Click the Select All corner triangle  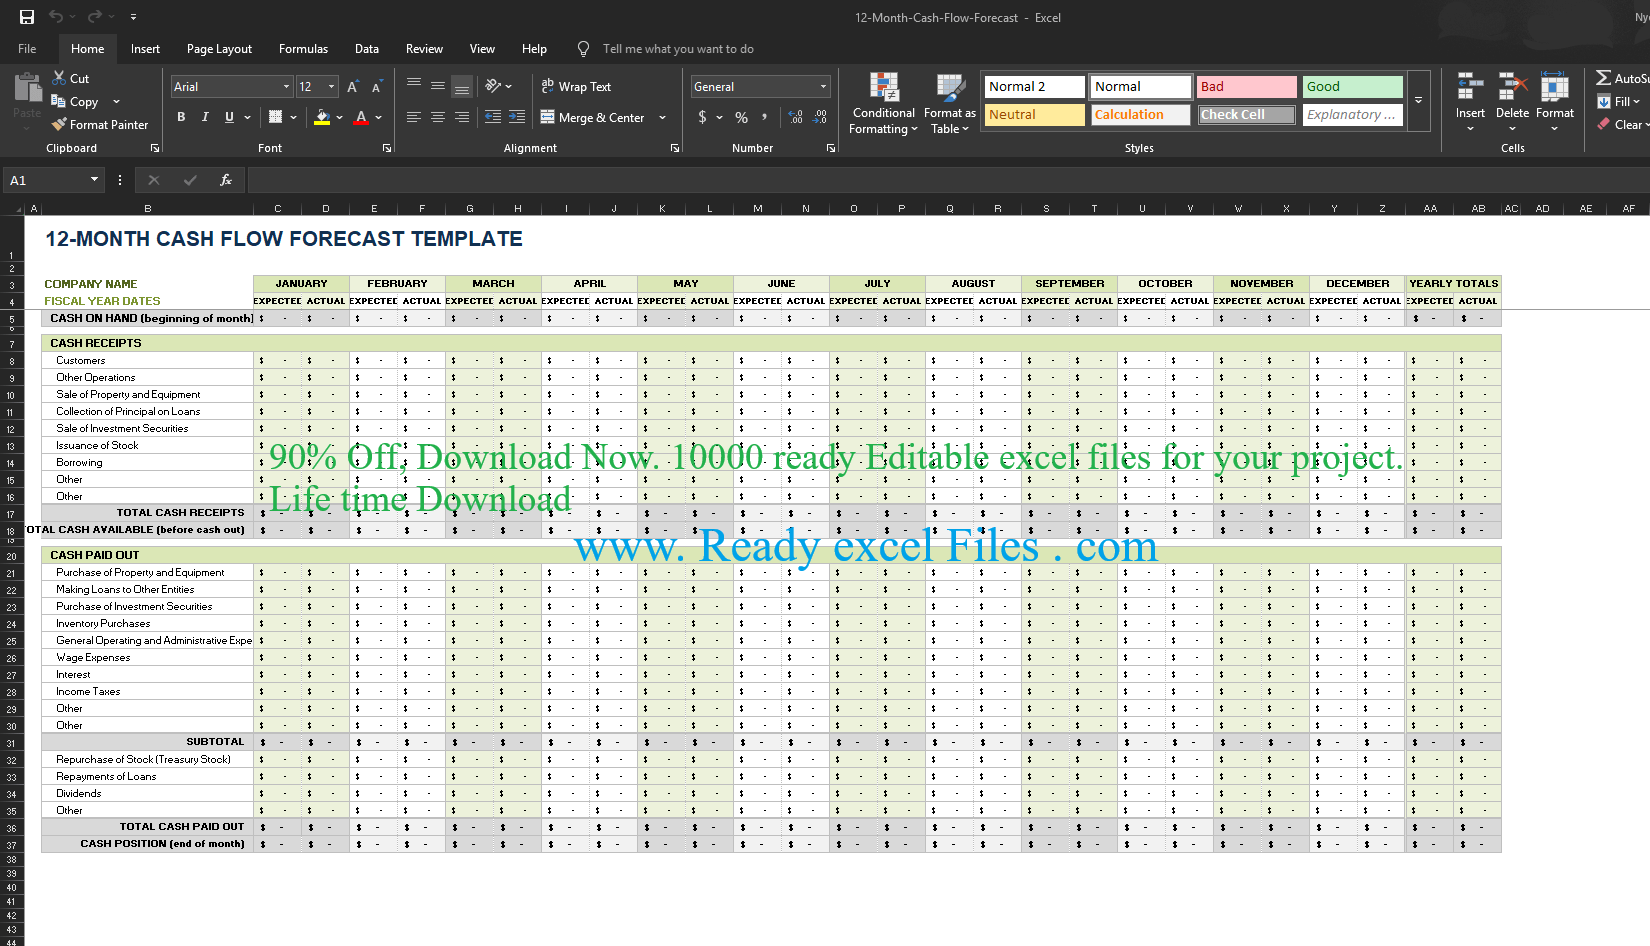[x=18, y=209]
